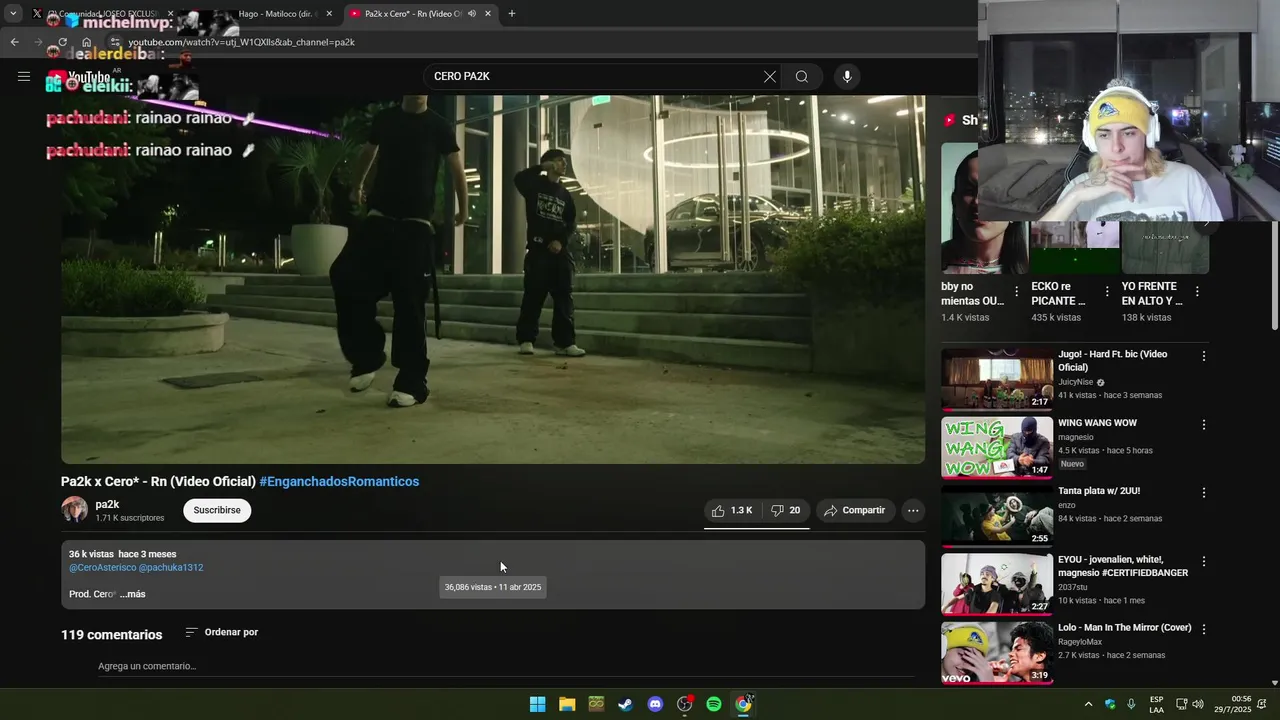
Task: Open Lolo - Man In The Mirror title
Action: [x=1125, y=628]
